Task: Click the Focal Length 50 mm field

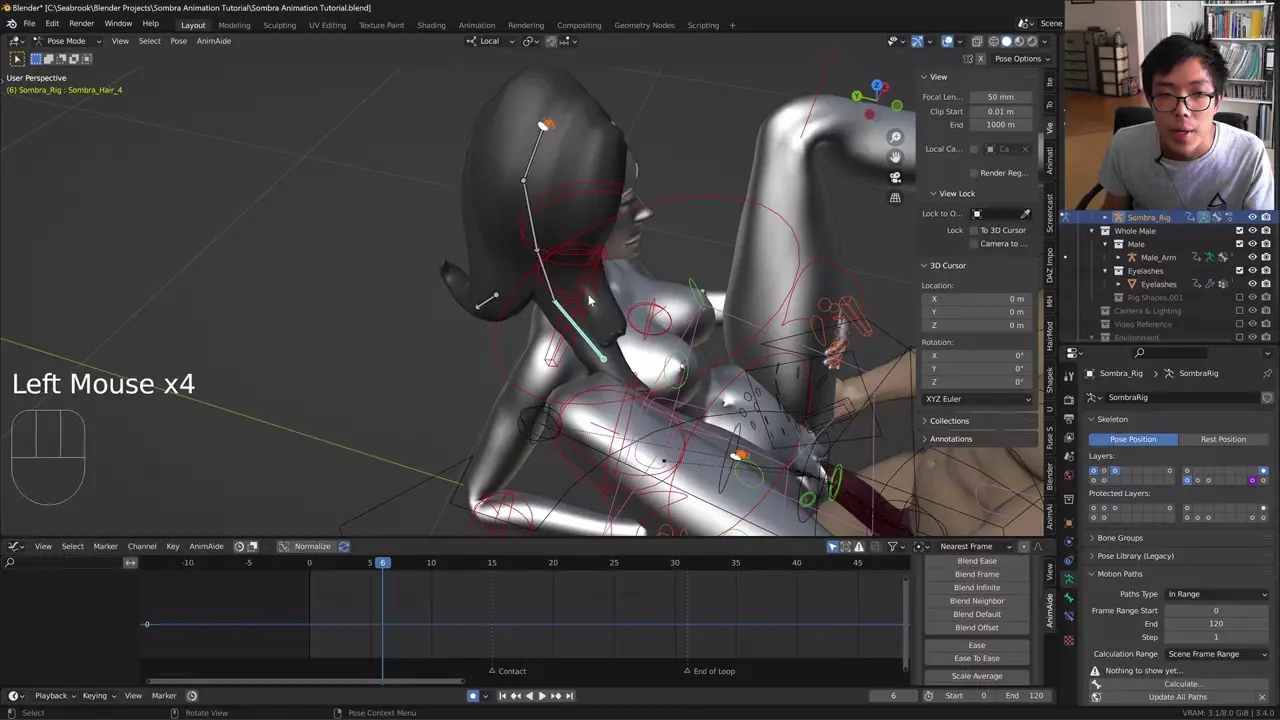Action: 1000,97
